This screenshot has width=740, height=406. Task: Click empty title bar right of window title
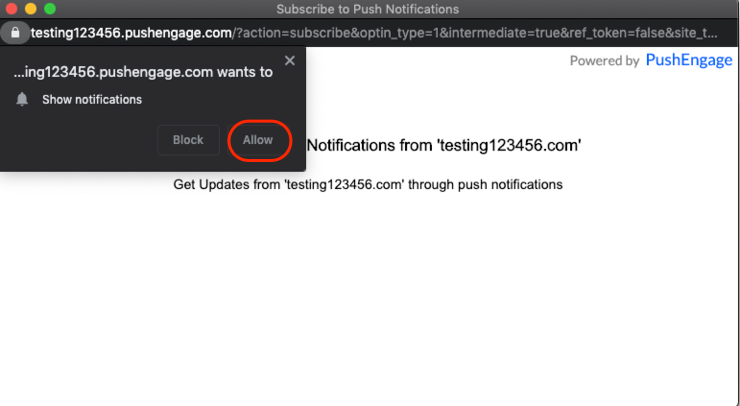click(x=597, y=9)
